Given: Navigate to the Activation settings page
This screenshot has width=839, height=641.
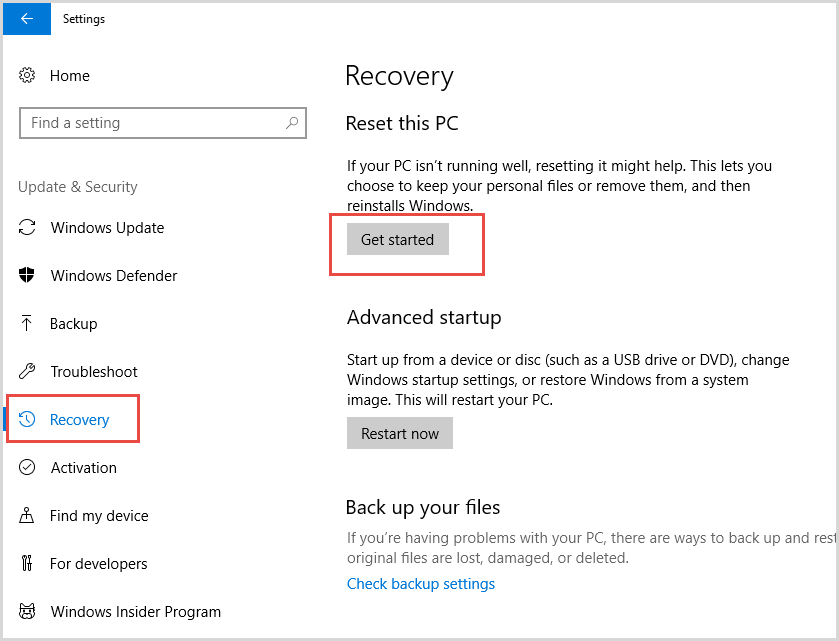Looking at the screenshot, I should tap(83, 468).
